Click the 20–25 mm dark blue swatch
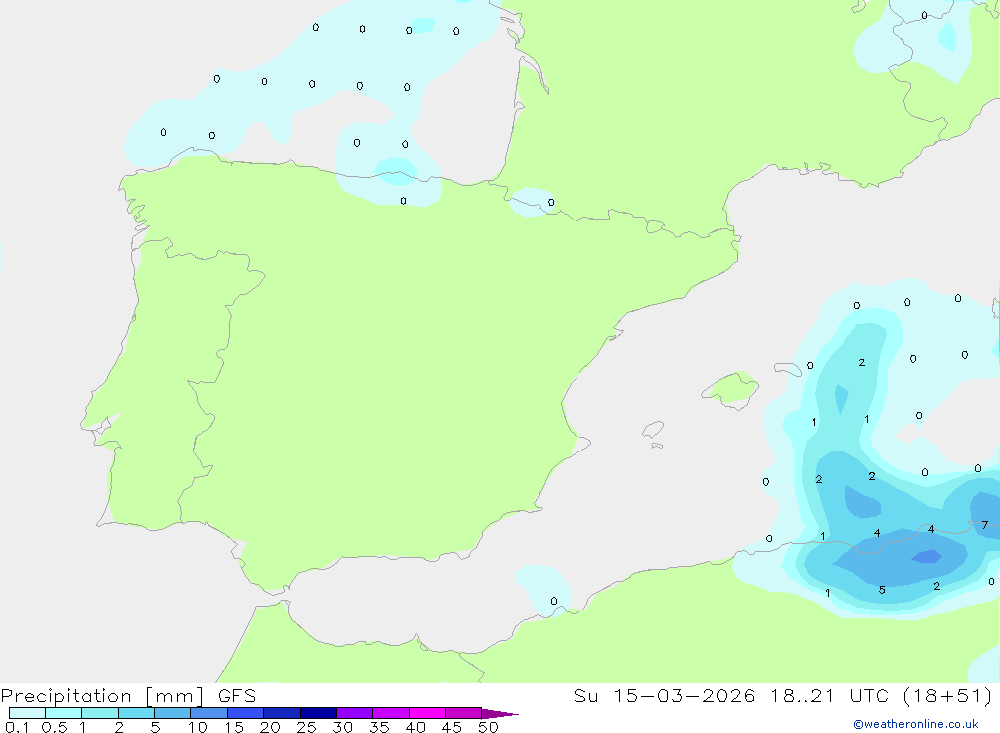The width and height of the screenshot is (1000, 733). click(281, 713)
